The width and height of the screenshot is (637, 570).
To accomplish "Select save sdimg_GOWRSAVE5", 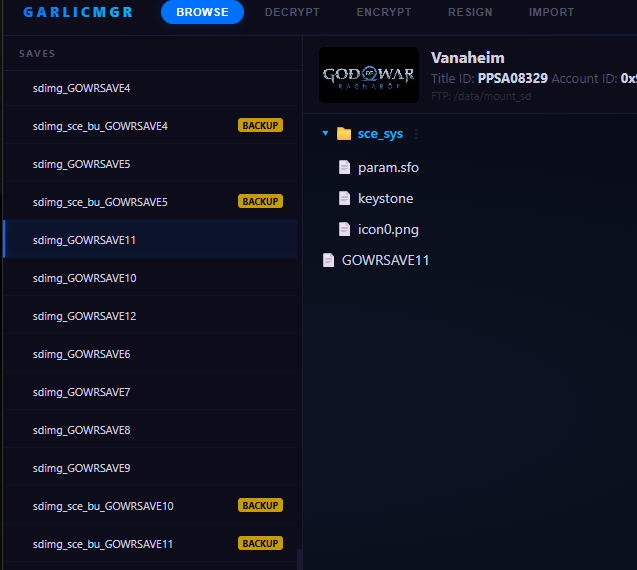I will pos(150,164).
